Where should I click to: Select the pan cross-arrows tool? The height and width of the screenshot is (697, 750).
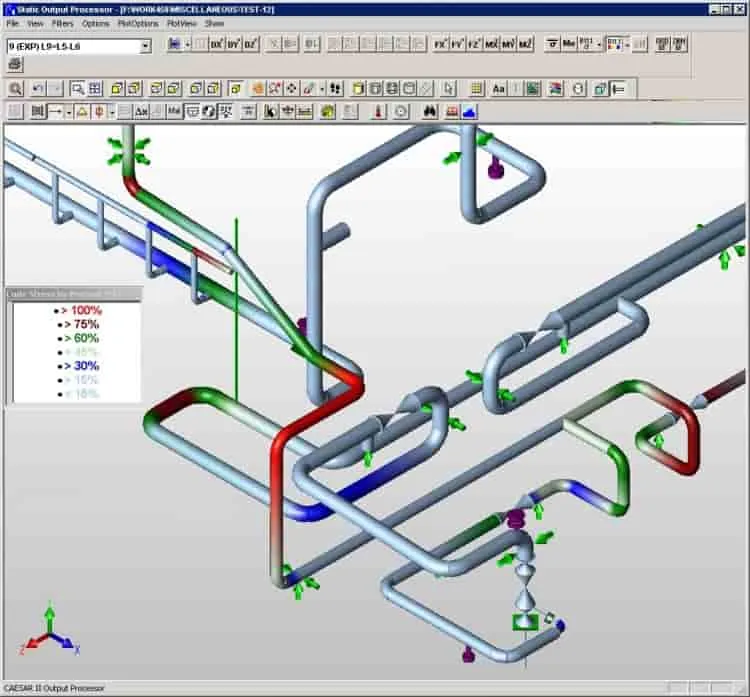(x=291, y=89)
